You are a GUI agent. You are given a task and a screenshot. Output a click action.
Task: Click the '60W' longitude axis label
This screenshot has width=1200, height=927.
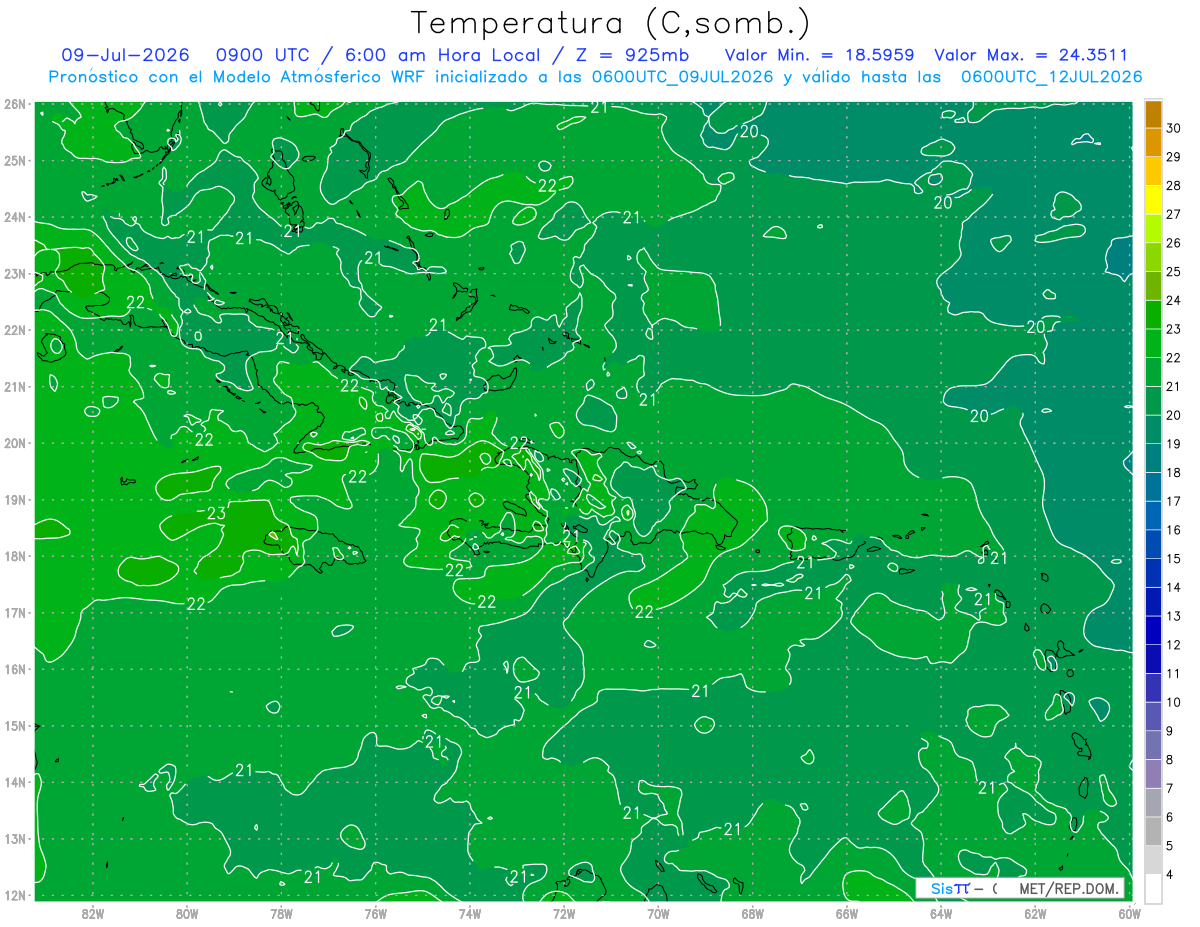coord(1129,912)
